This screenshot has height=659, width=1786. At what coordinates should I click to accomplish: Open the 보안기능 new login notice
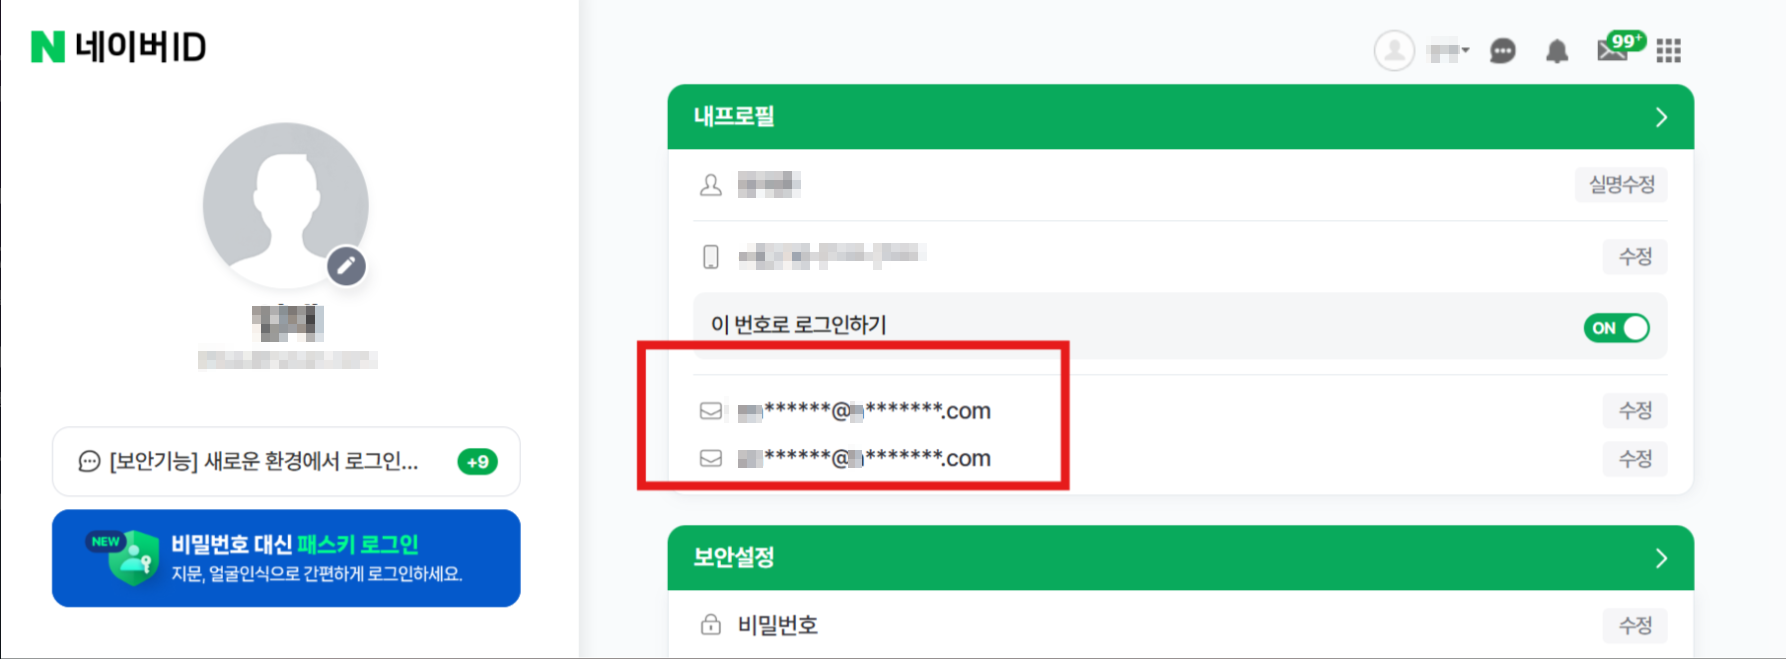coord(286,462)
